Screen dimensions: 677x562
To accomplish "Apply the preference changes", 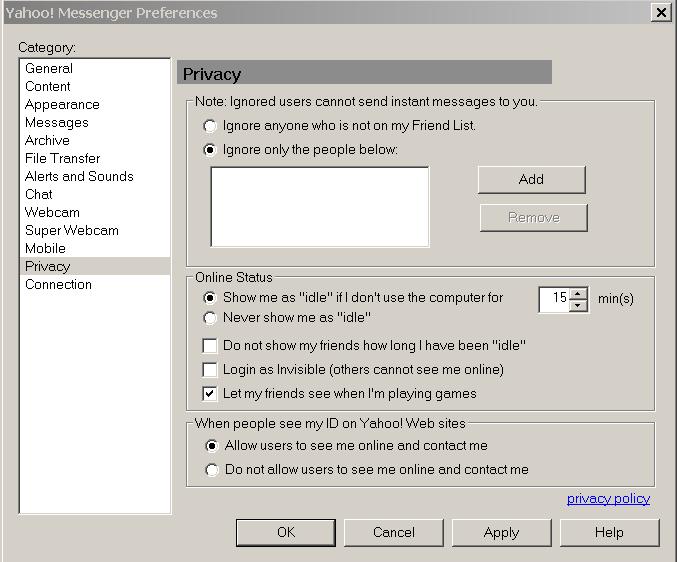I will click(x=502, y=532).
